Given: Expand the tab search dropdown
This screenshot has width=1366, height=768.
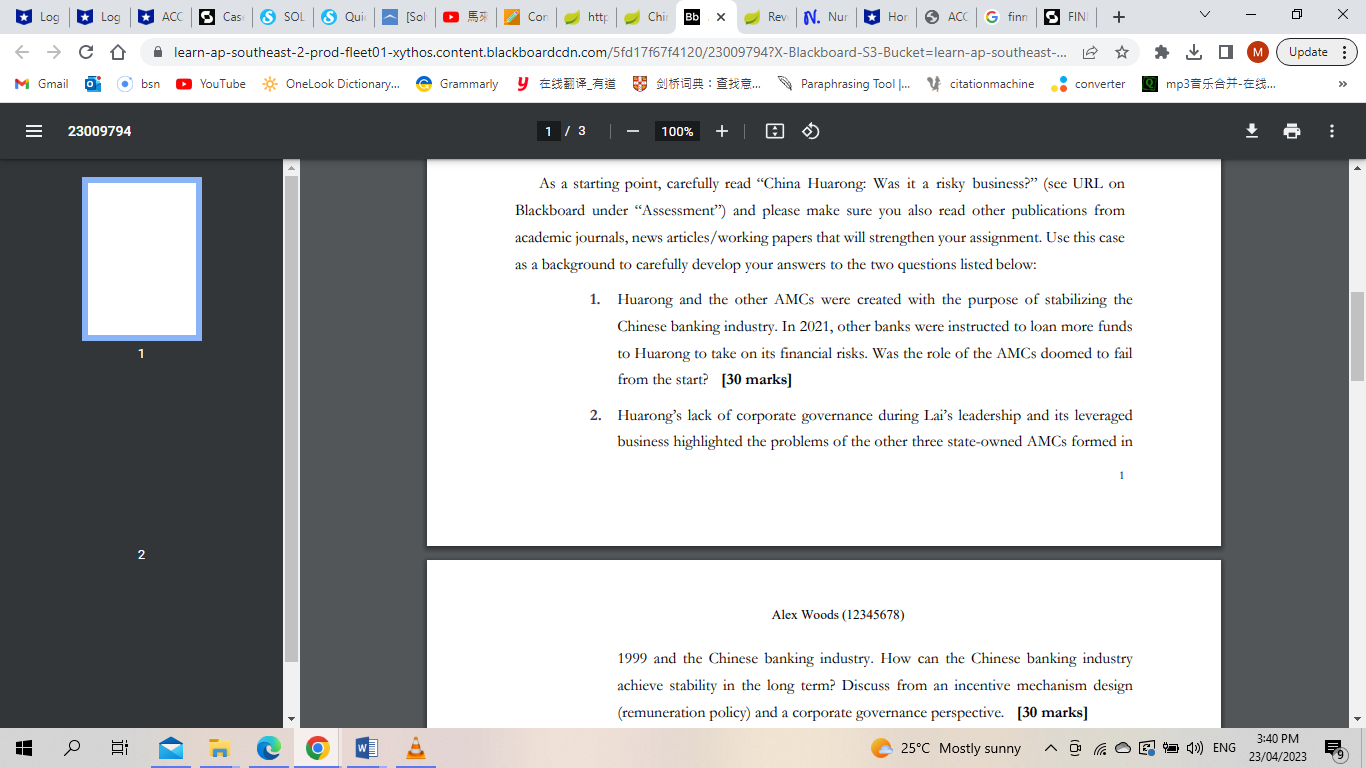Looking at the screenshot, I should click(1204, 15).
